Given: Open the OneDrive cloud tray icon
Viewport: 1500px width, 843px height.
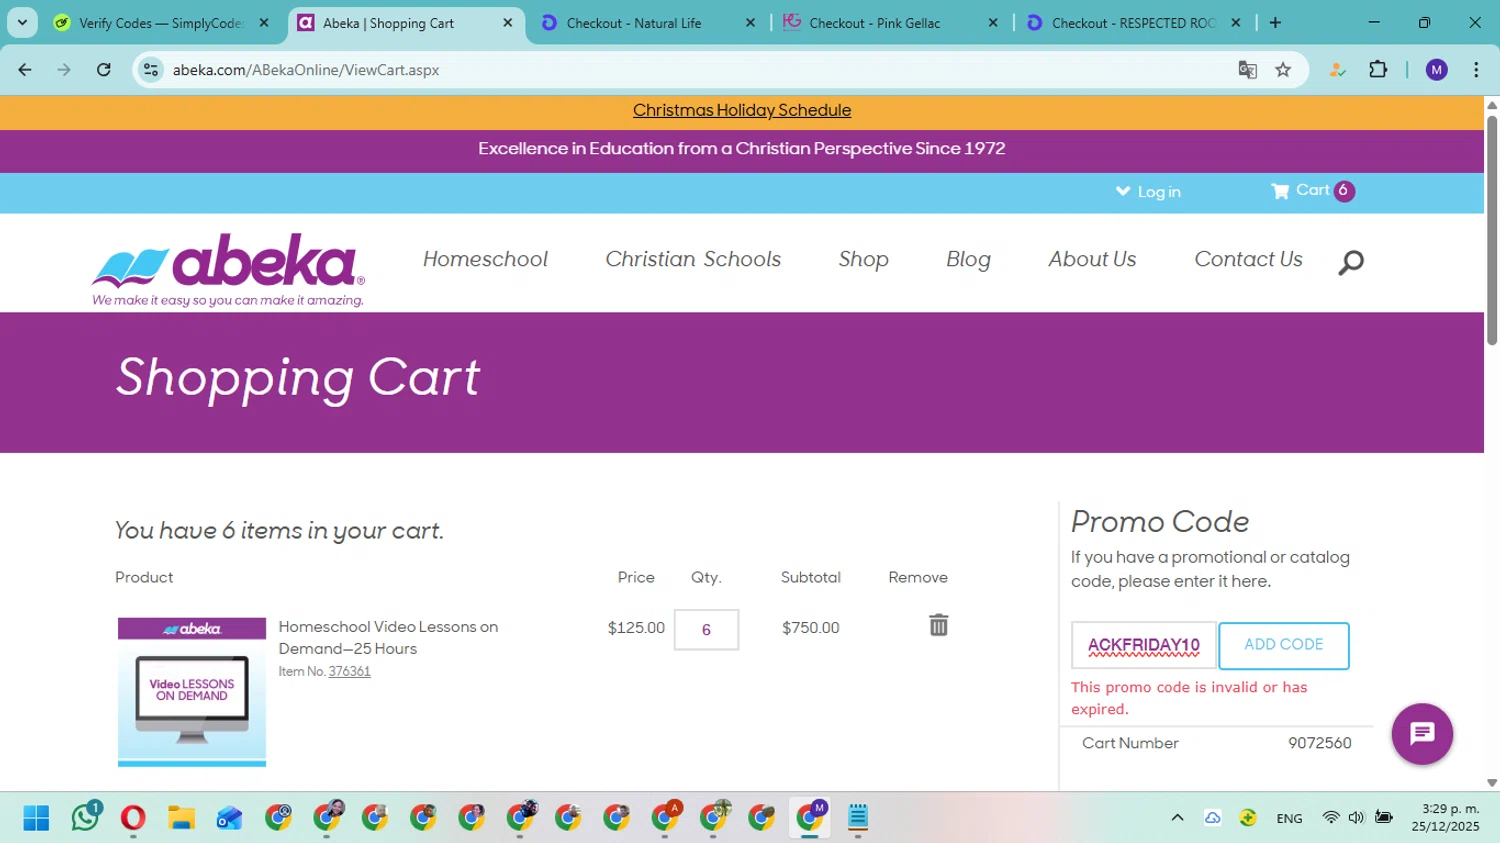Looking at the screenshot, I should click(1212, 818).
